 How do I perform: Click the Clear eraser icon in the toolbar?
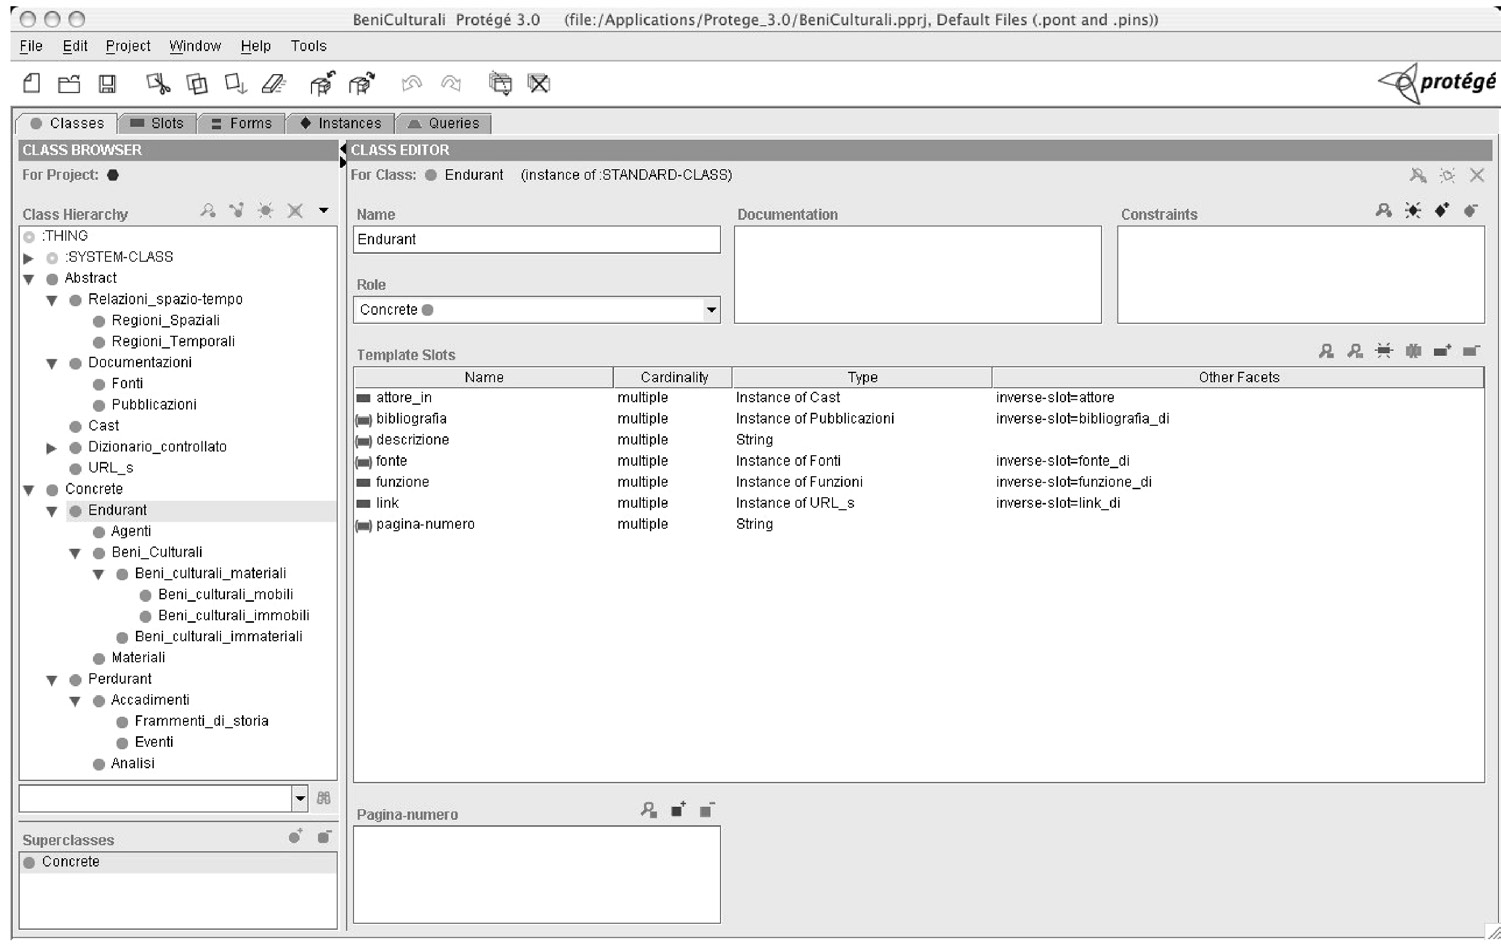274,83
